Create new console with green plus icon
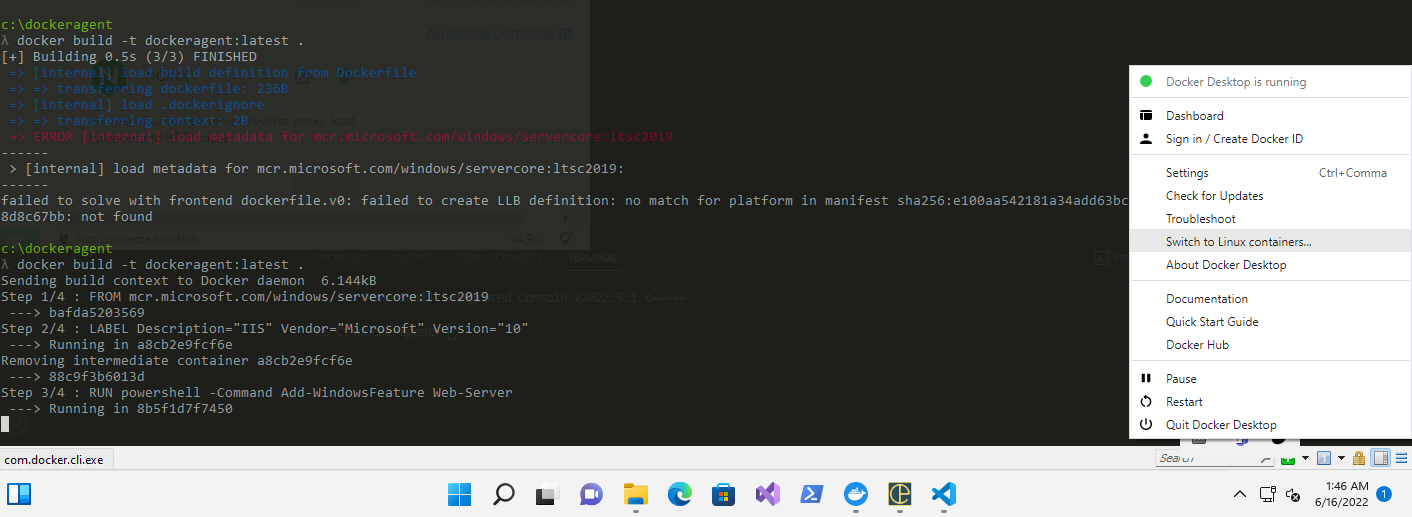Viewport: 1412px width, 517px height. pyautogui.click(x=1288, y=459)
